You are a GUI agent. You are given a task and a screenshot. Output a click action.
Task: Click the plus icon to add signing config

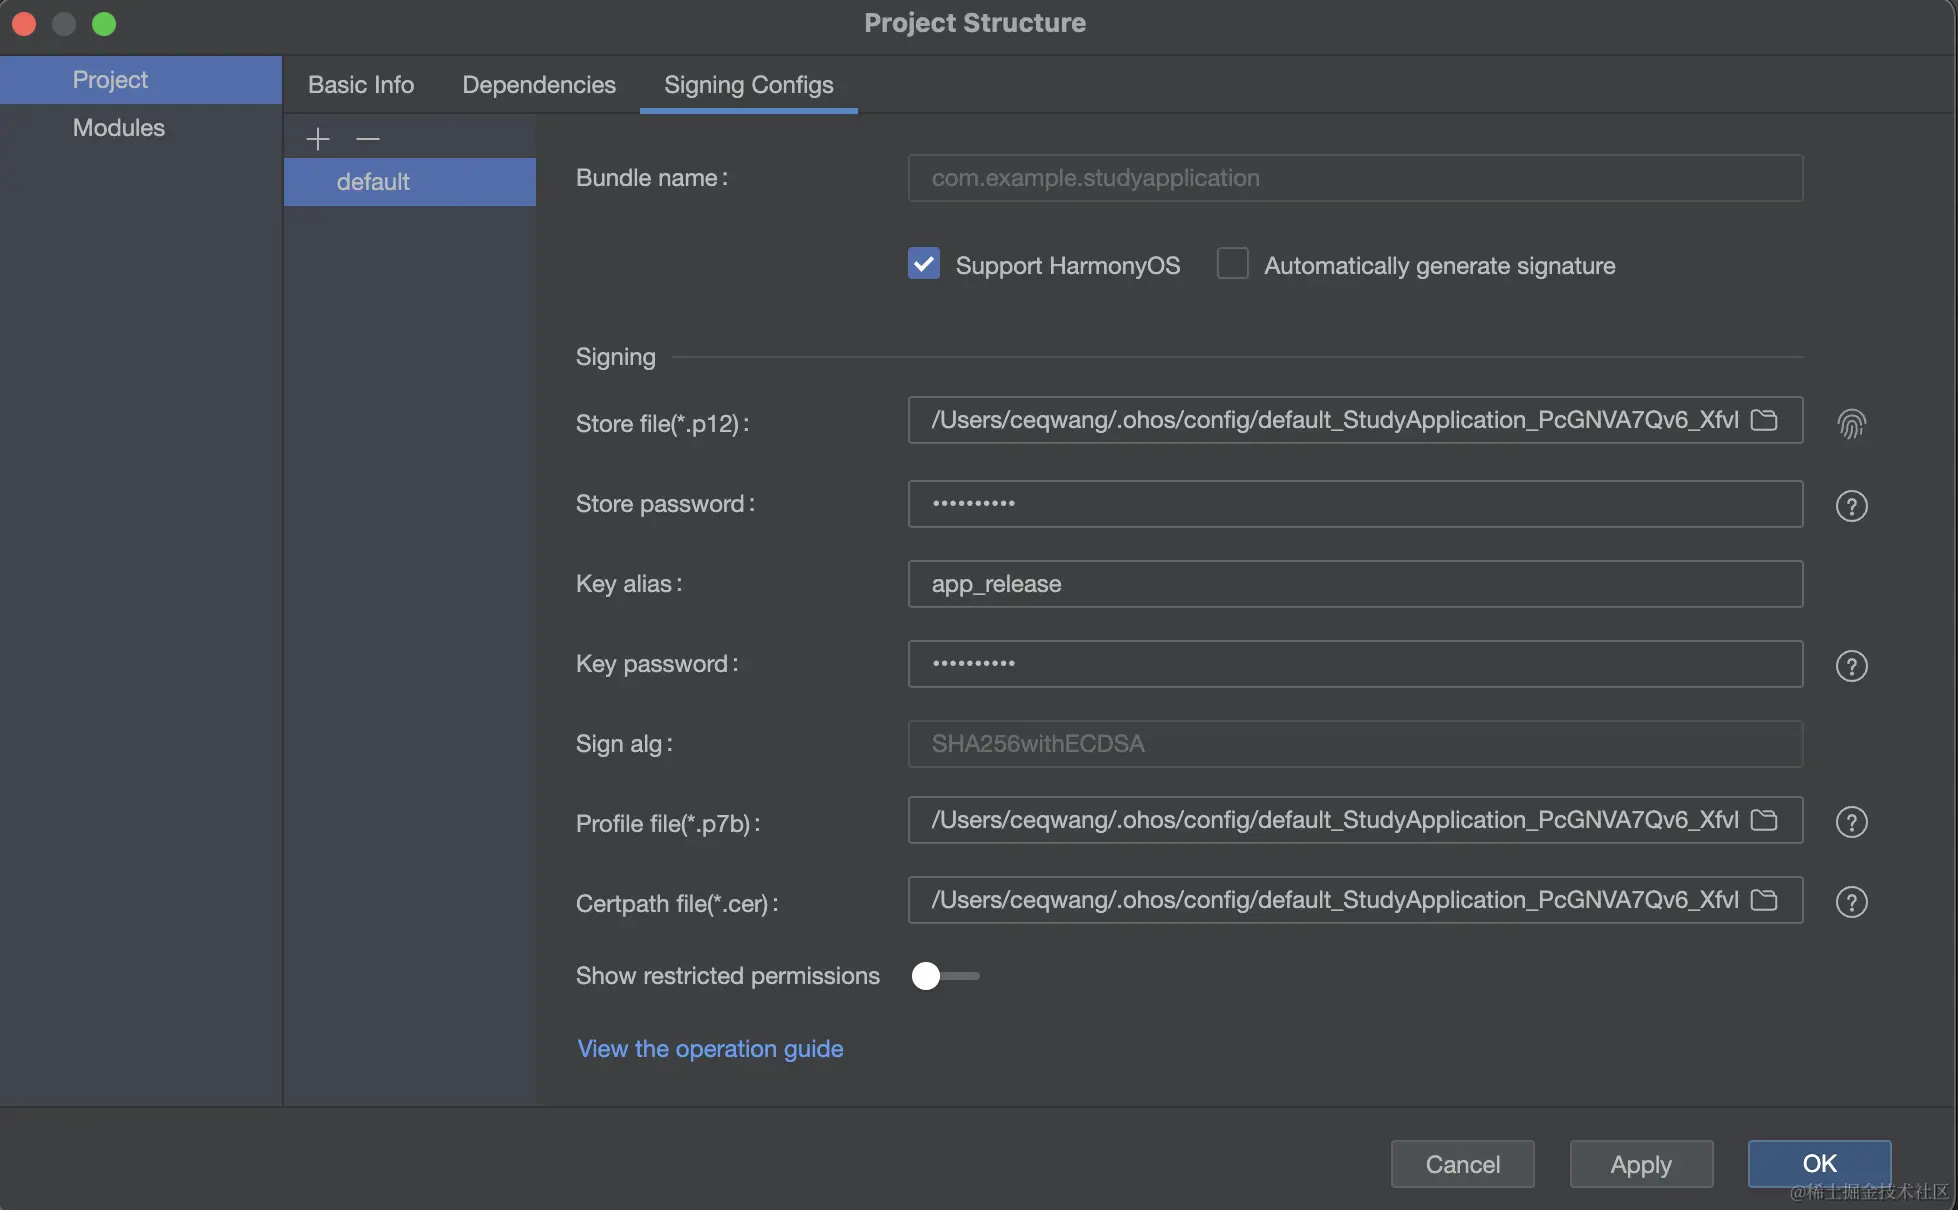317,138
